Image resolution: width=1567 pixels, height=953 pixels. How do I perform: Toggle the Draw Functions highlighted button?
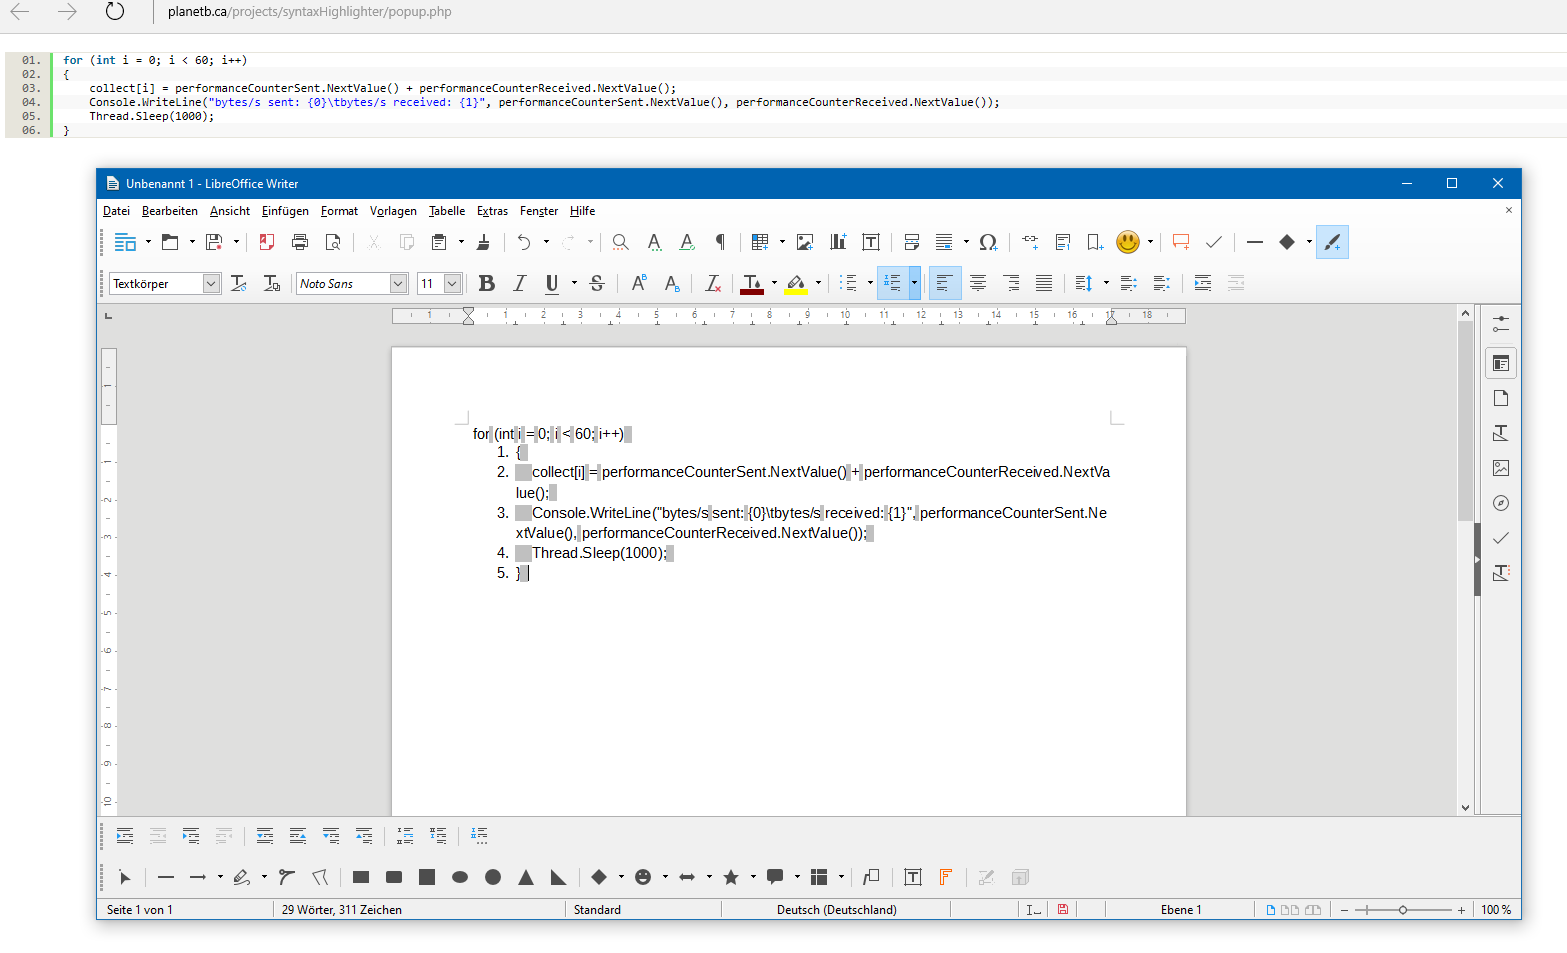(1332, 242)
